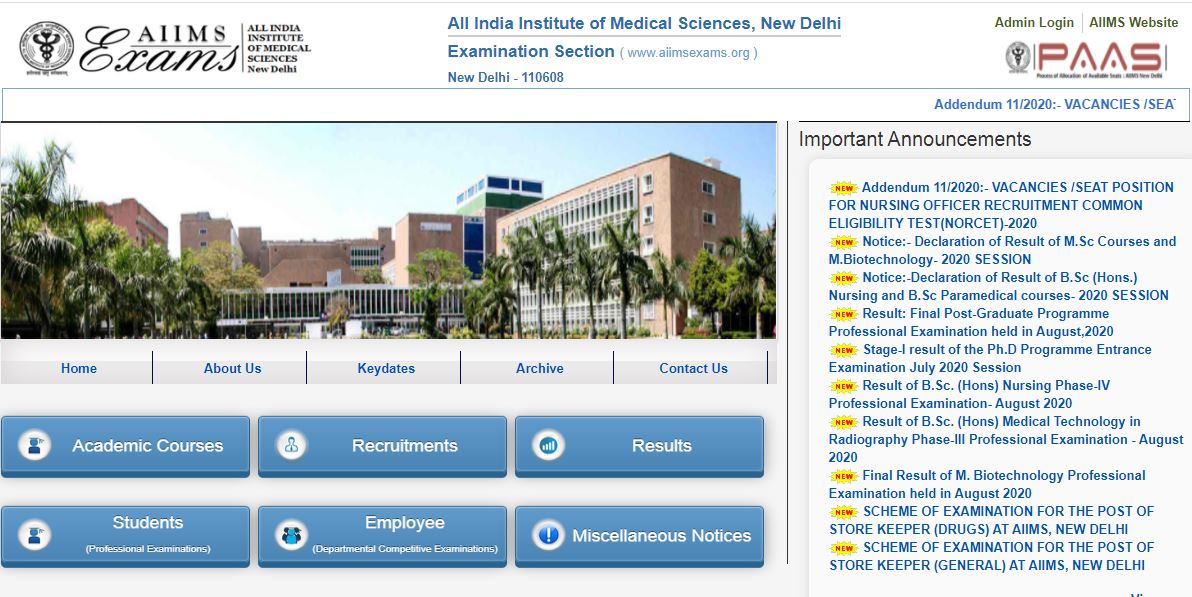Click the Recruitments tile icon

pyautogui.click(x=291, y=446)
